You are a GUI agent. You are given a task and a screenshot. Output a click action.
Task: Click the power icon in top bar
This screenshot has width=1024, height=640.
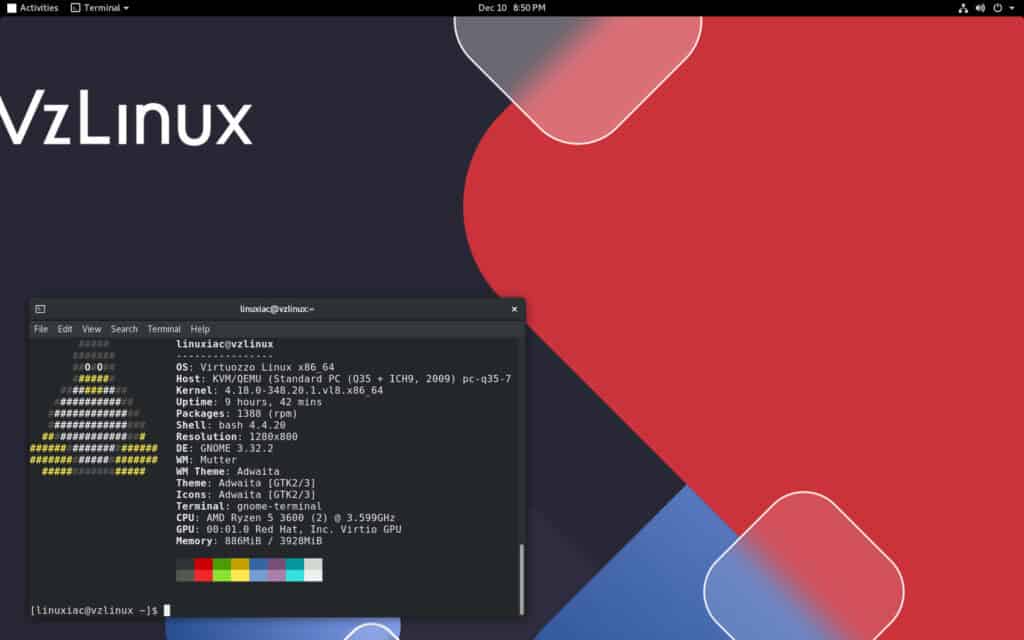(x=997, y=8)
